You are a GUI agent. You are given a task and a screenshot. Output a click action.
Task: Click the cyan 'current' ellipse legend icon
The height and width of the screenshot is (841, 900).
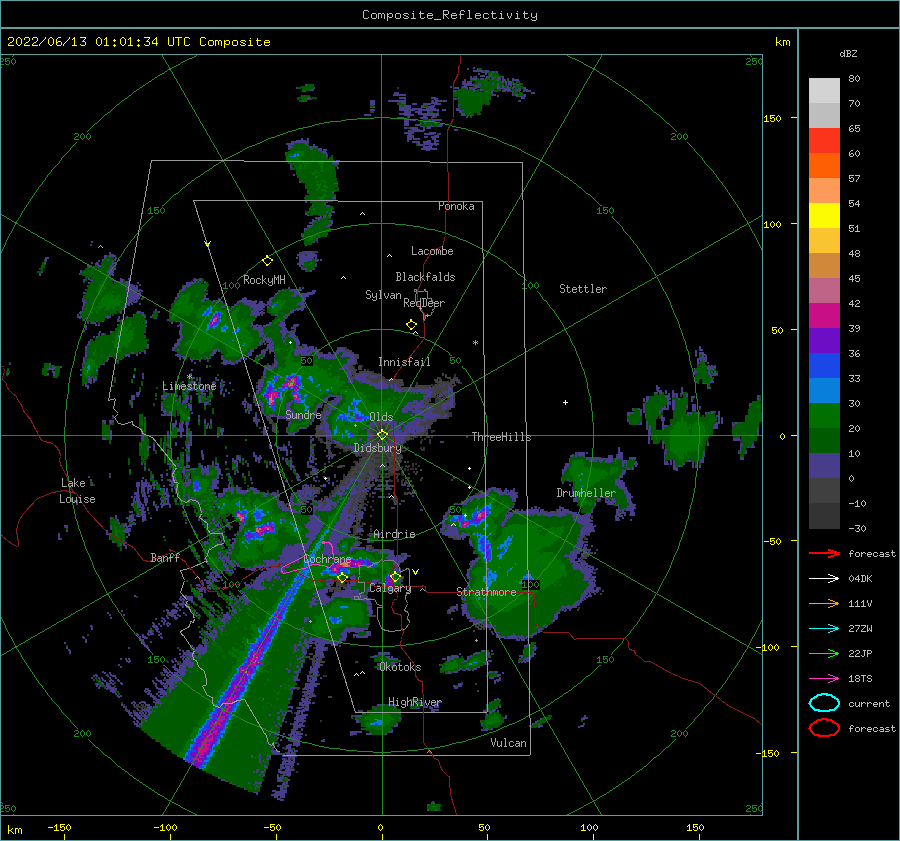[x=824, y=703]
